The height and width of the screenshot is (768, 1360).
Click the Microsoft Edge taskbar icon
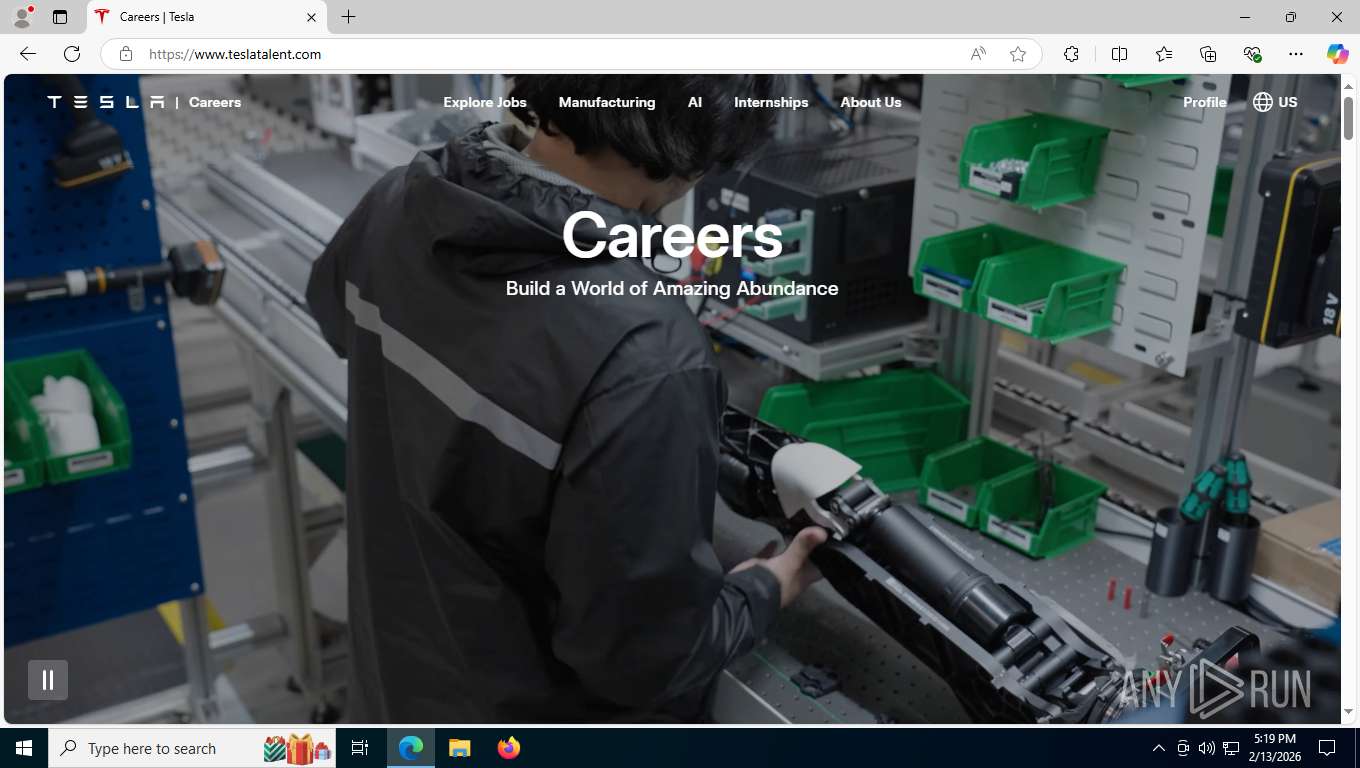click(x=411, y=748)
